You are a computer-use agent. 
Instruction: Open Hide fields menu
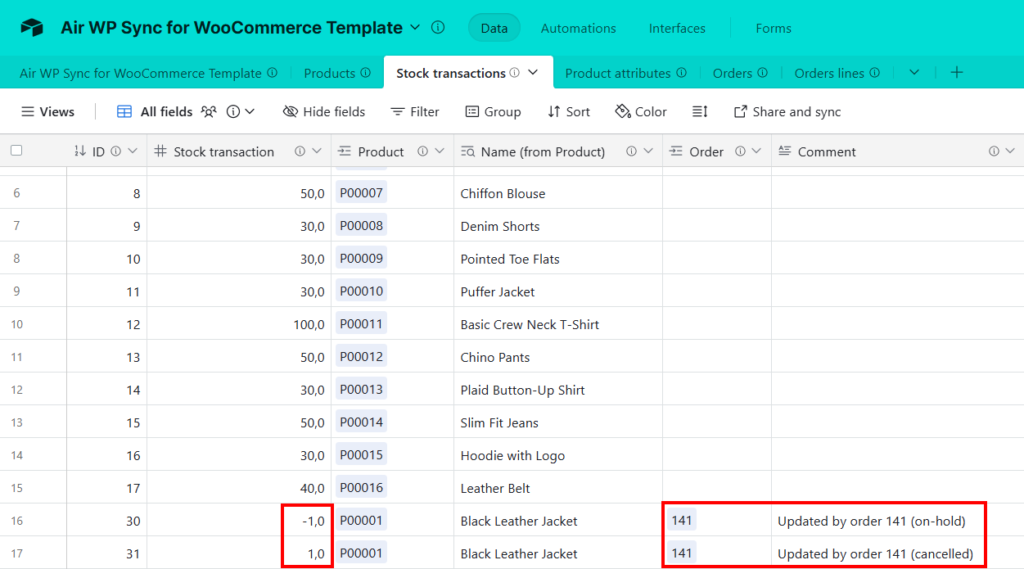click(x=324, y=112)
